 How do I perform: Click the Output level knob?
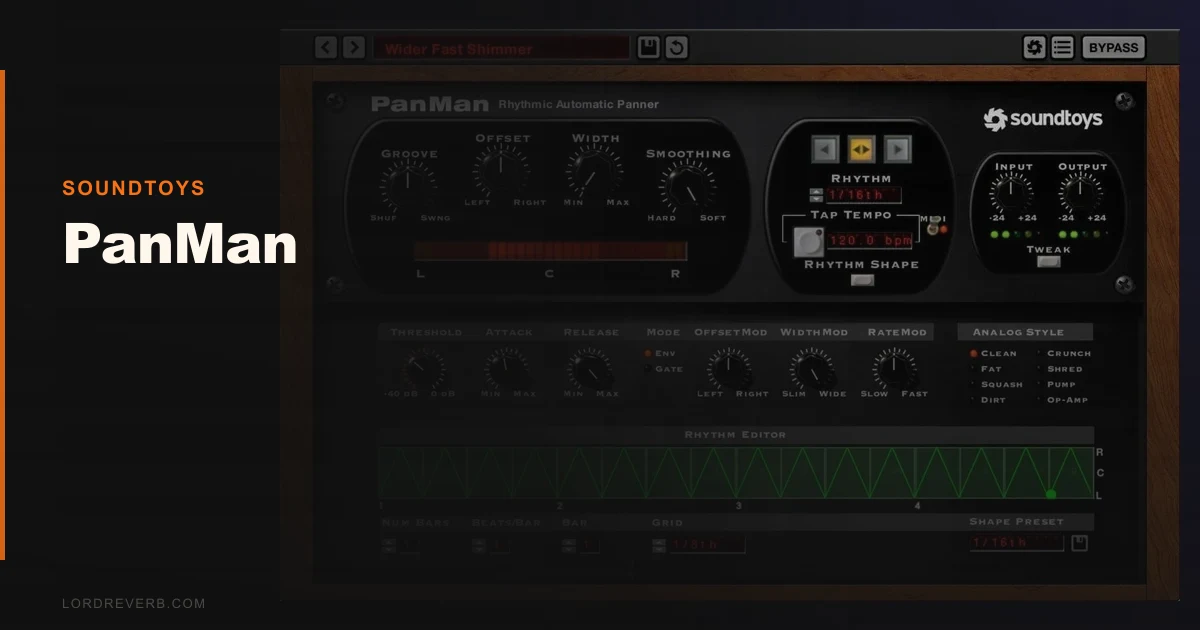pos(1082,191)
